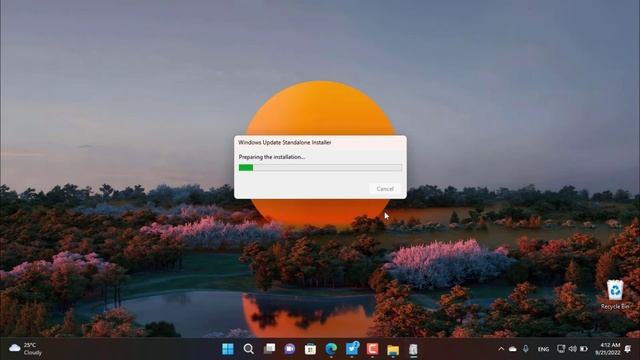
Task: Select the Standalone Installer taskbar icon
Action: pyautogui.click(x=413, y=349)
